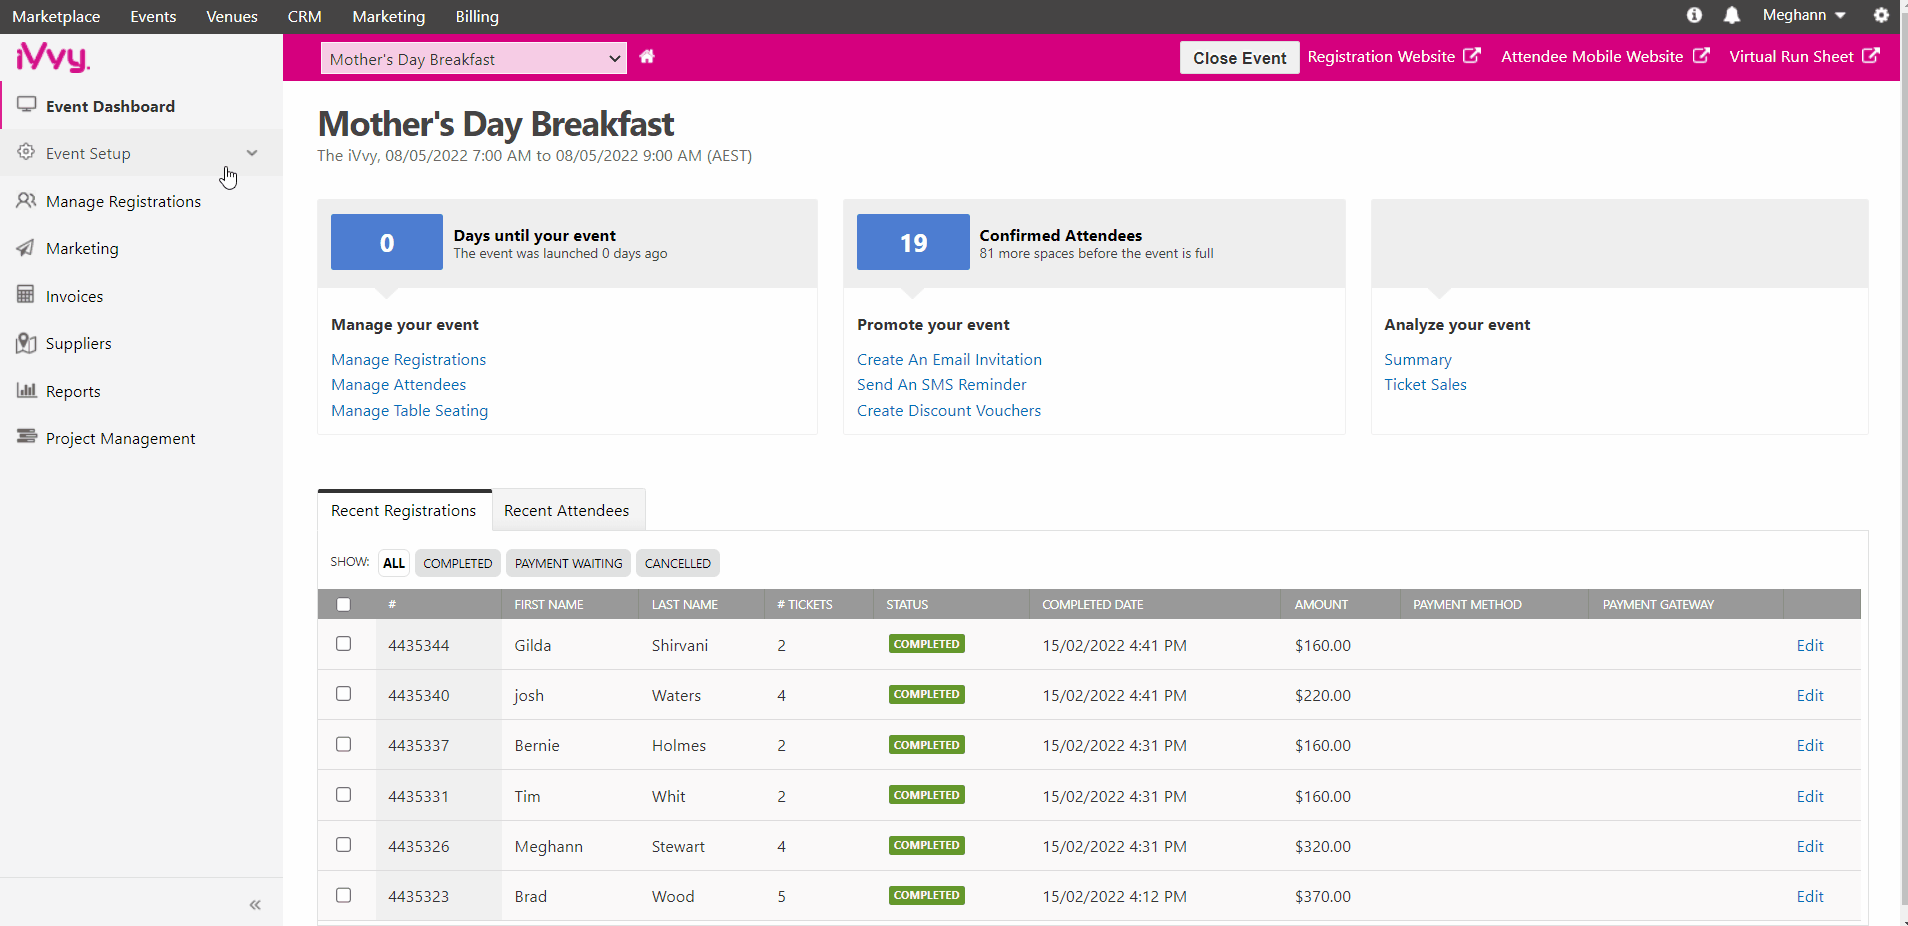Edit Gilda Shirvani's registration

point(1810,645)
